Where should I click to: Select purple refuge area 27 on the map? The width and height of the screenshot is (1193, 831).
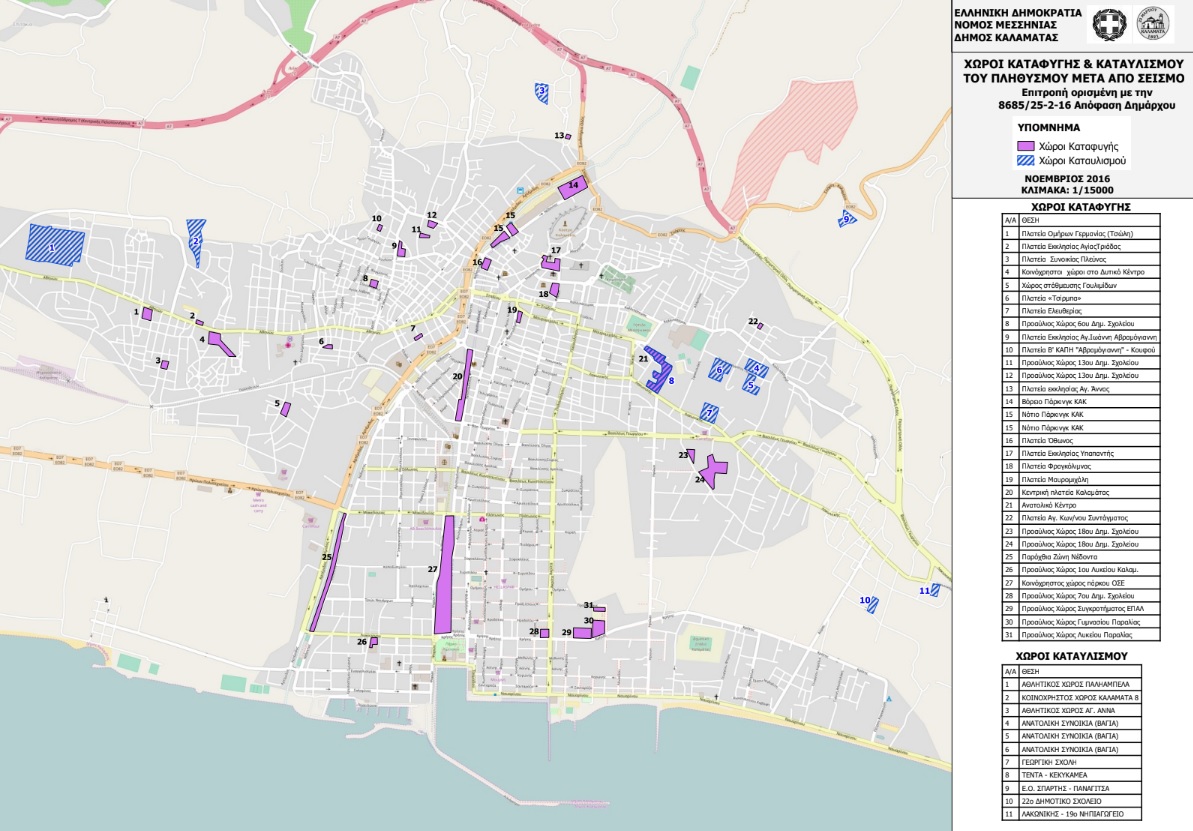pos(444,575)
